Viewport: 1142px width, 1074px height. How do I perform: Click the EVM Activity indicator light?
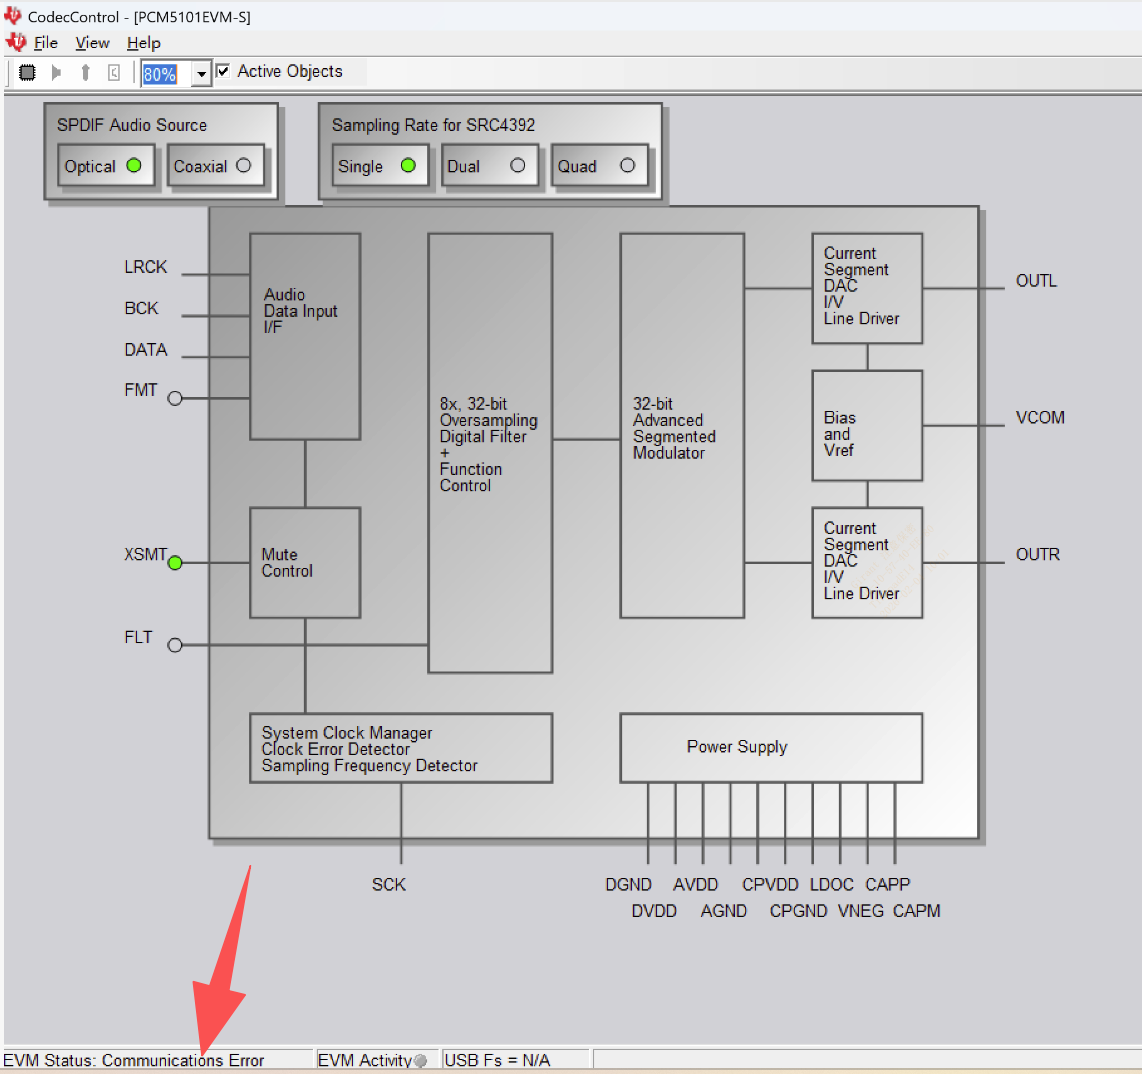pyautogui.click(x=420, y=1061)
